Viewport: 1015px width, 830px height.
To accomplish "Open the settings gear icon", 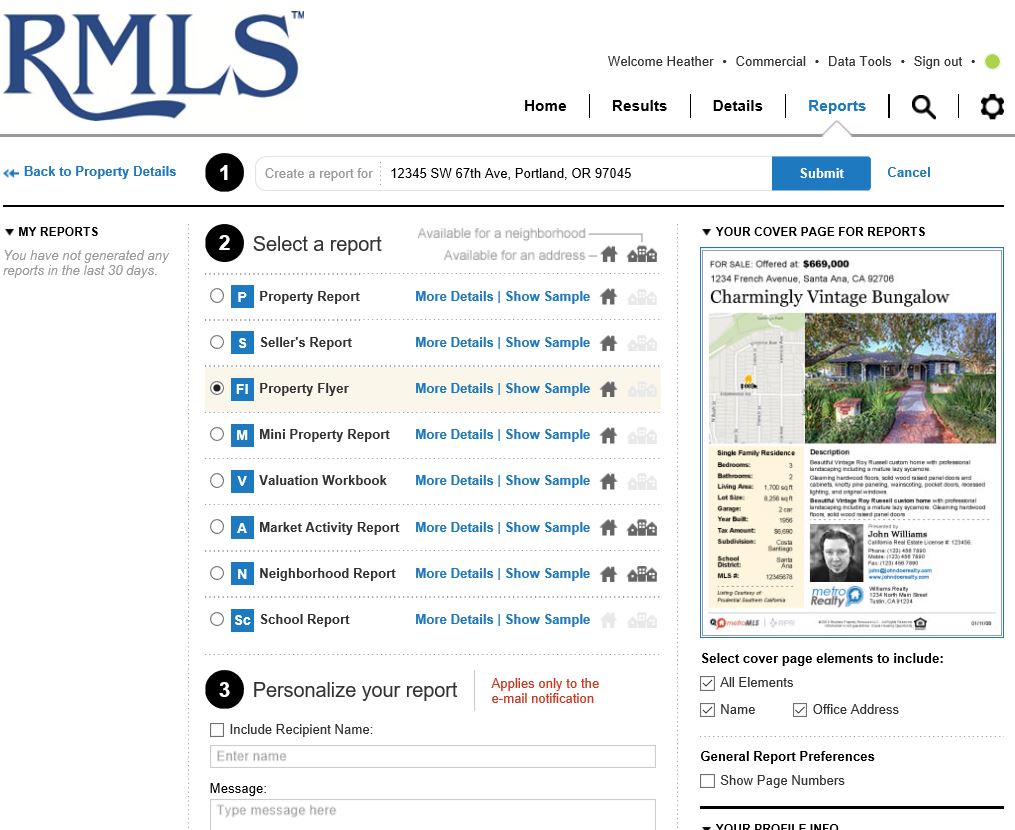I will 991,106.
